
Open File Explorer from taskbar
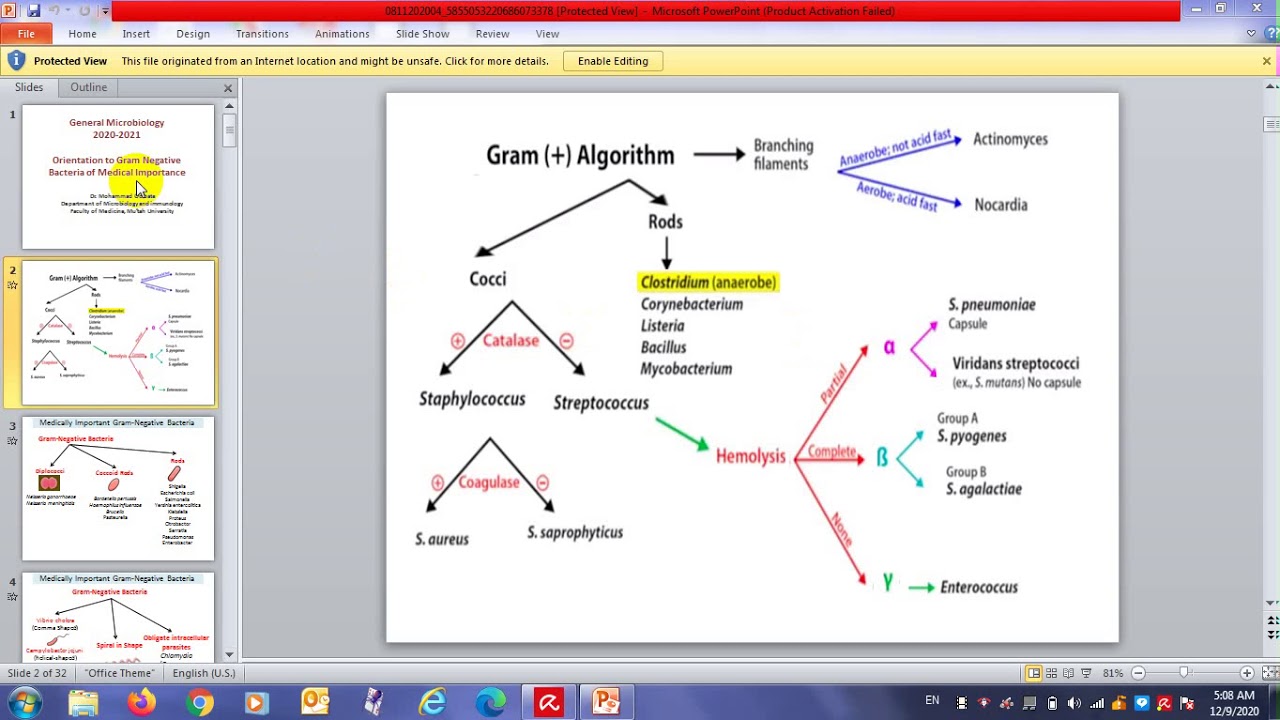(x=83, y=703)
